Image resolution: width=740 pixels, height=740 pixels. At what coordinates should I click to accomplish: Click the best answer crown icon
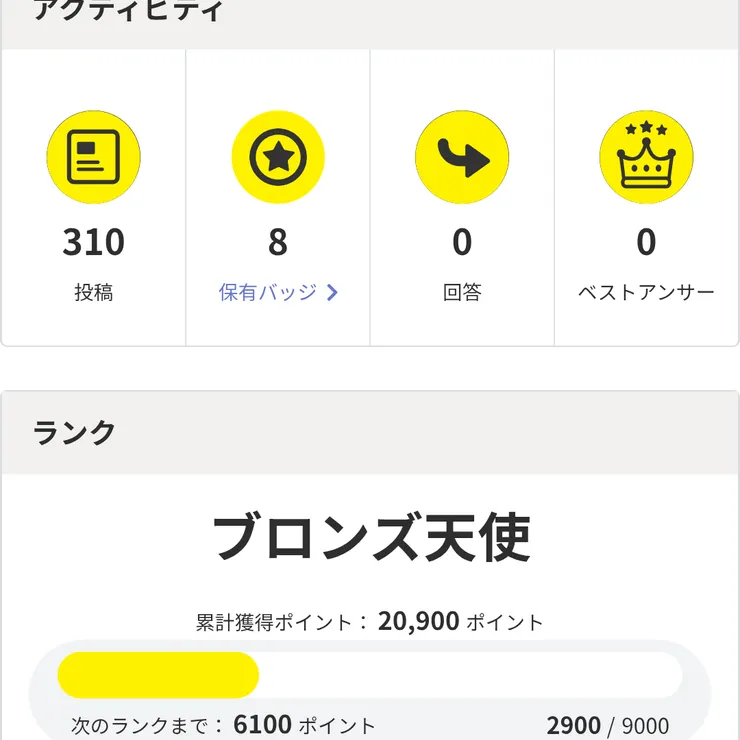(646, 157)
